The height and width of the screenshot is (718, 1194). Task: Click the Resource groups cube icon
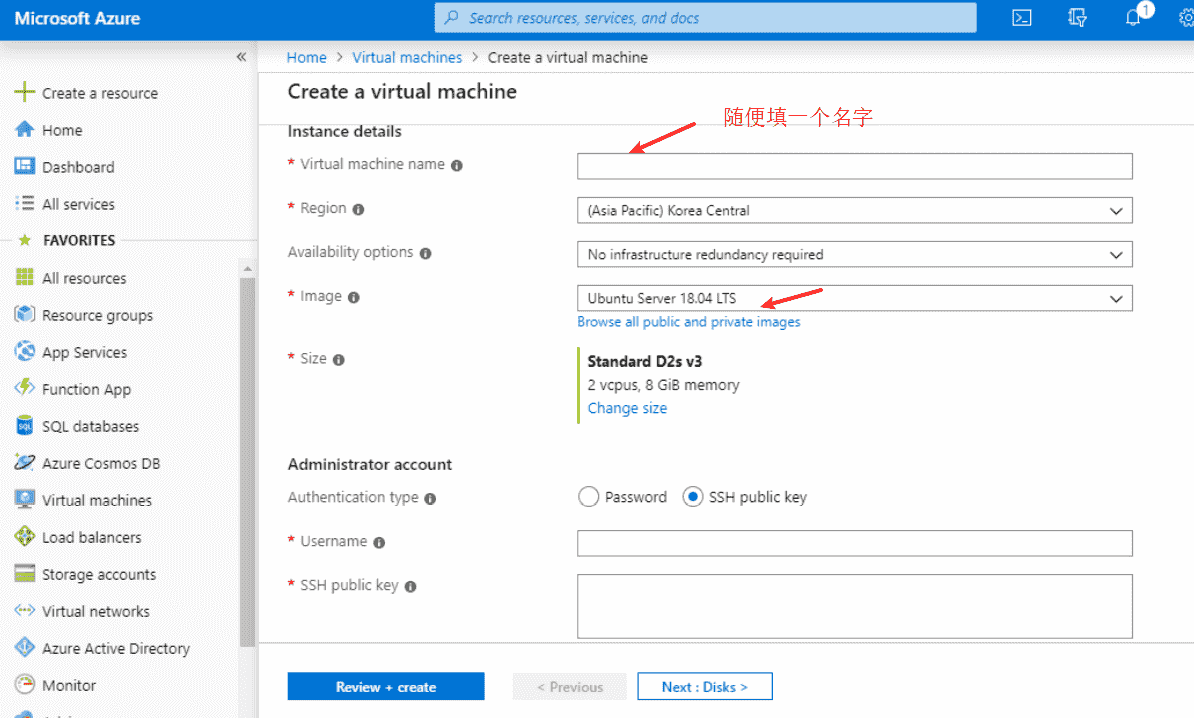point(24,314)
